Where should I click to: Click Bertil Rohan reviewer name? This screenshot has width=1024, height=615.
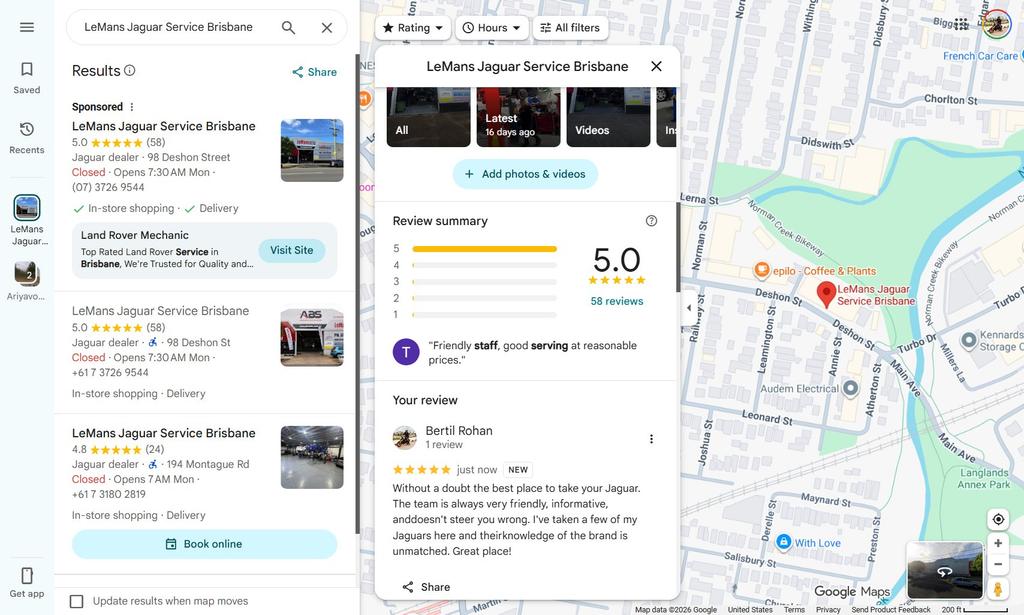[x=459, y=430]
